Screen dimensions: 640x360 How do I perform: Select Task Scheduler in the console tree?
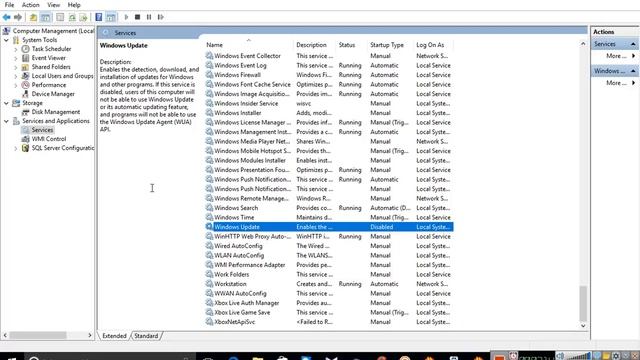pos(51,49)
